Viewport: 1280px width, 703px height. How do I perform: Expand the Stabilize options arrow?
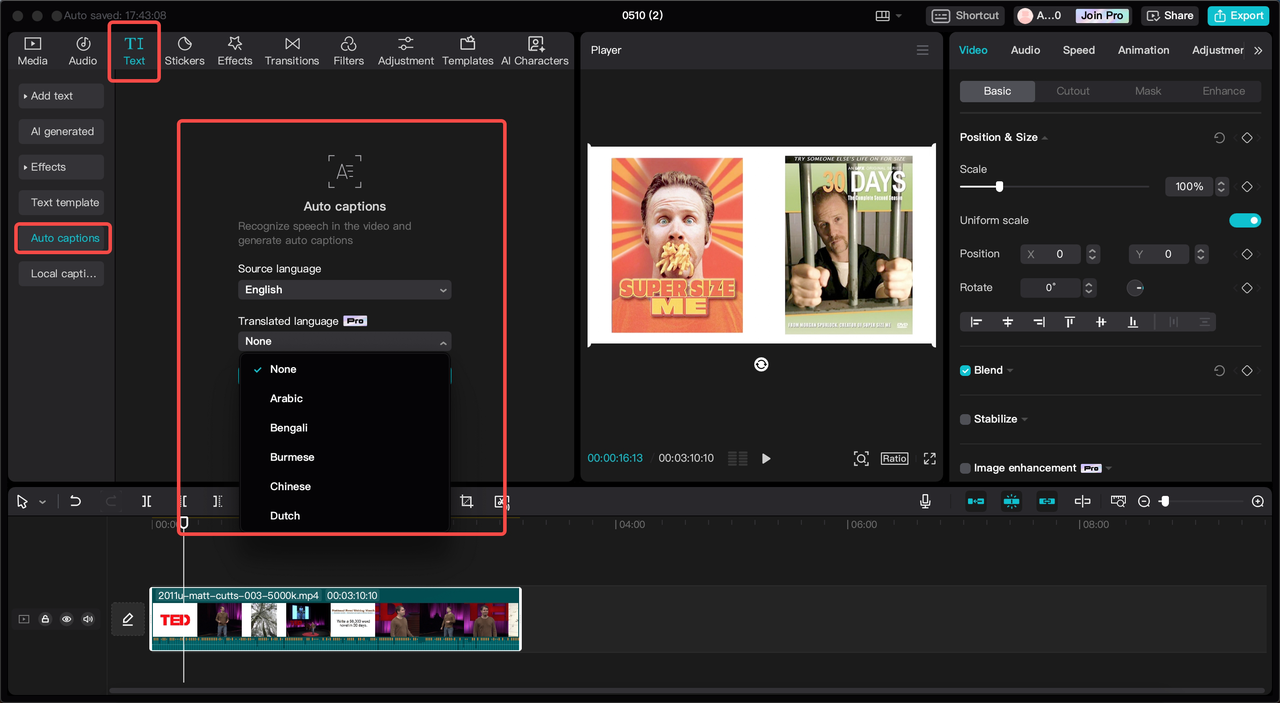coord(1025,419)
